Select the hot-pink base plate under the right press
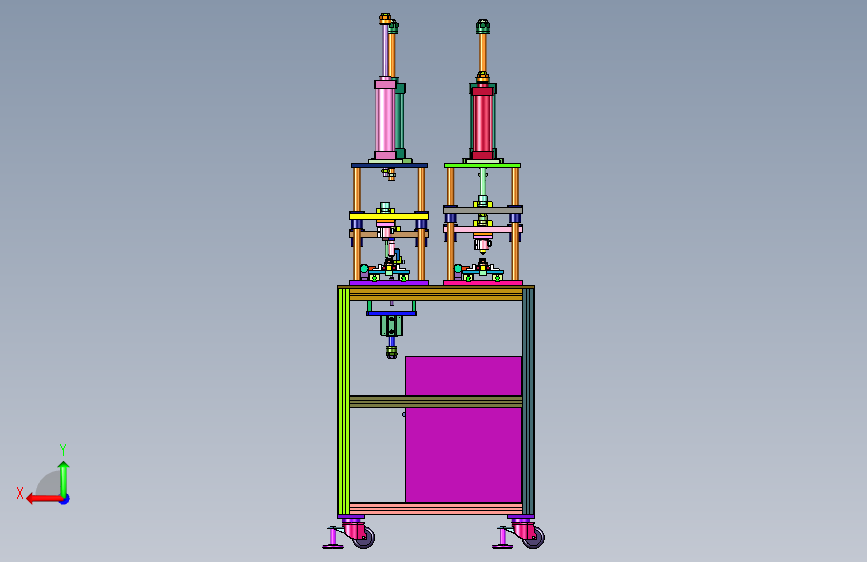Image resolution: width=867 pixels, height=562 pixels. (x=483, y=283)
